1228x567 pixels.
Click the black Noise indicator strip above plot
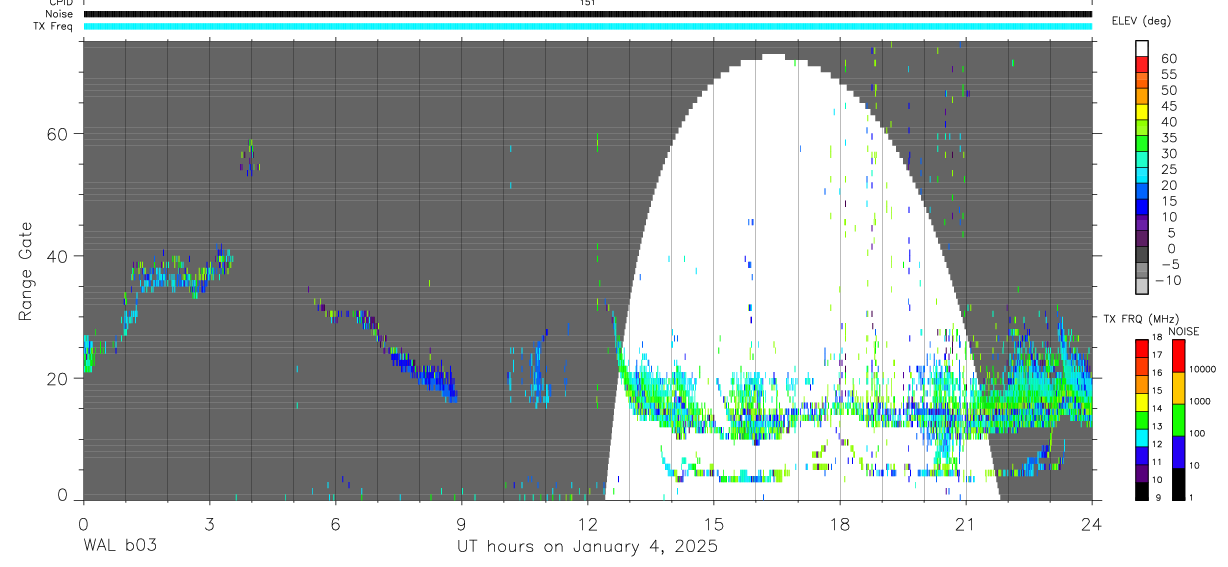click(x=587, y=14)
